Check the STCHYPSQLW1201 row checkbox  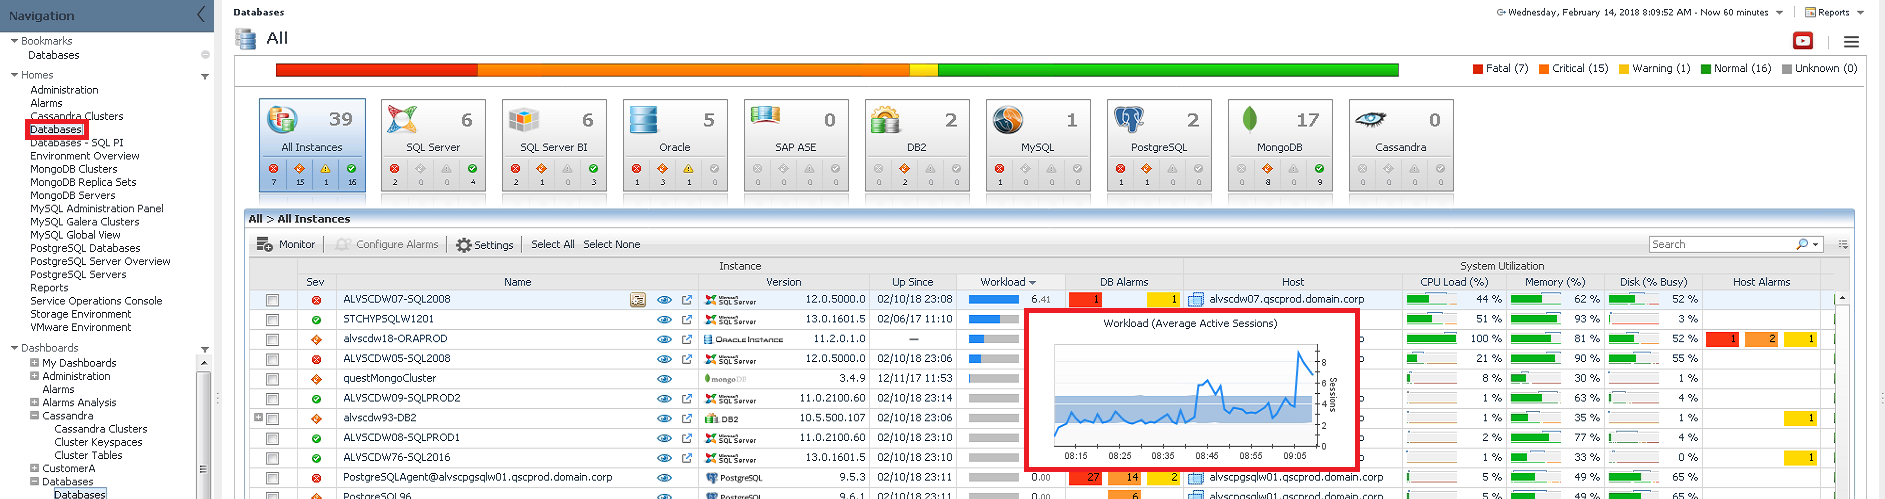(272, 320)
